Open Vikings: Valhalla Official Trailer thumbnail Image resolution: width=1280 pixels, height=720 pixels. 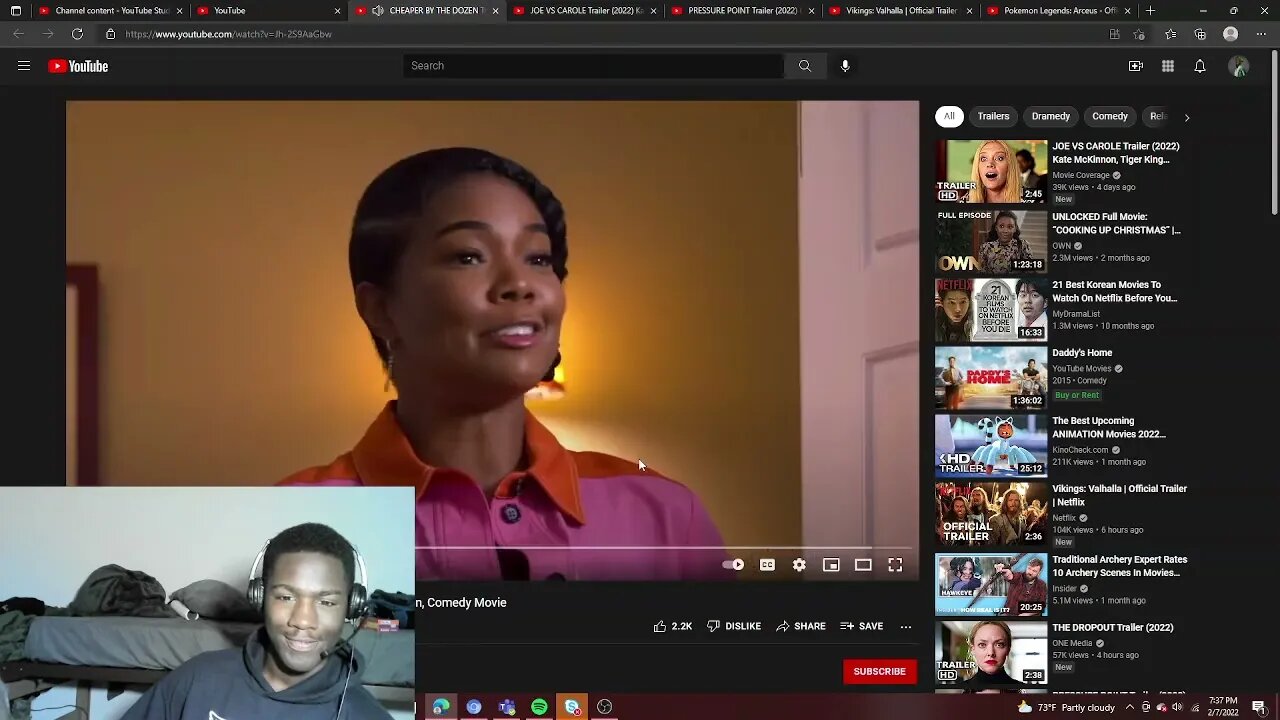(x=991, y=514)
